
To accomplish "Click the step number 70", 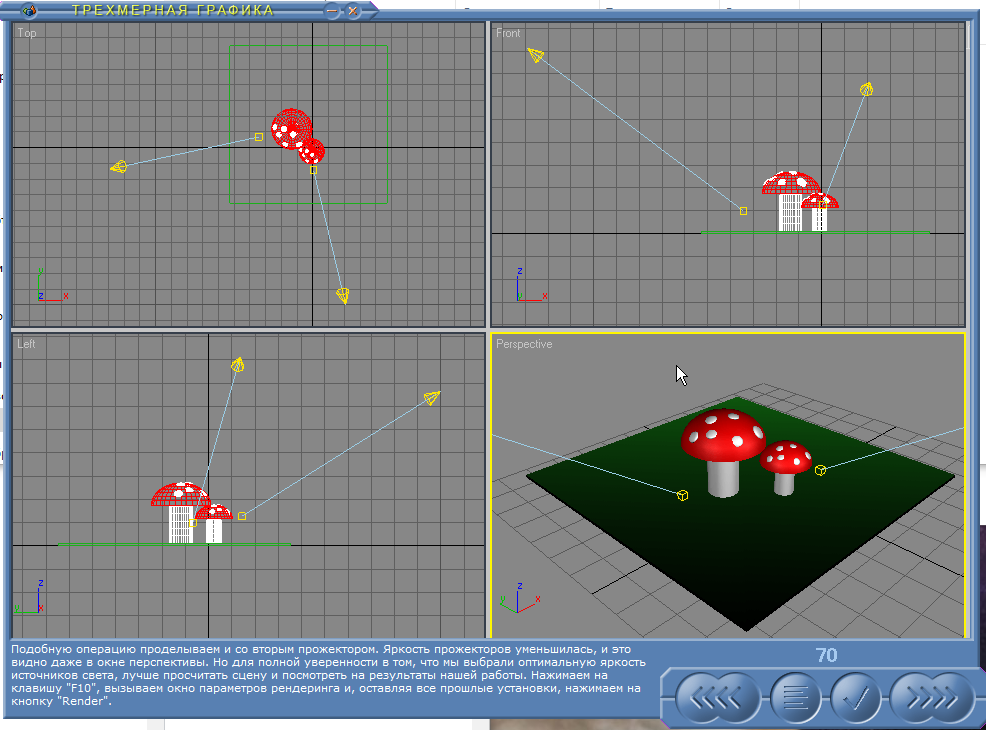I will (826, 655).
